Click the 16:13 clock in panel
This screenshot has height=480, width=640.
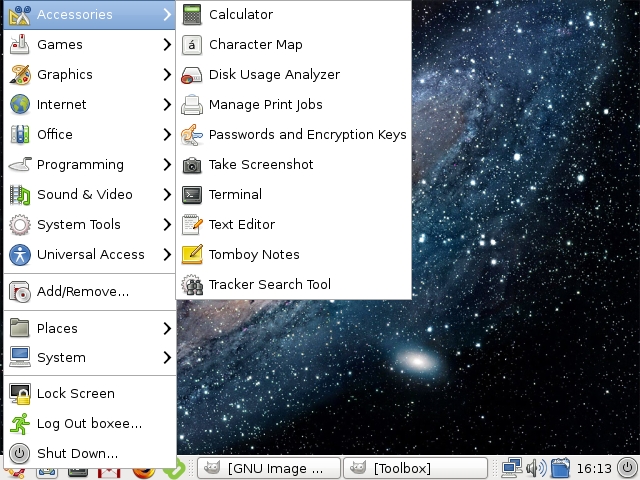click(594, 468)
